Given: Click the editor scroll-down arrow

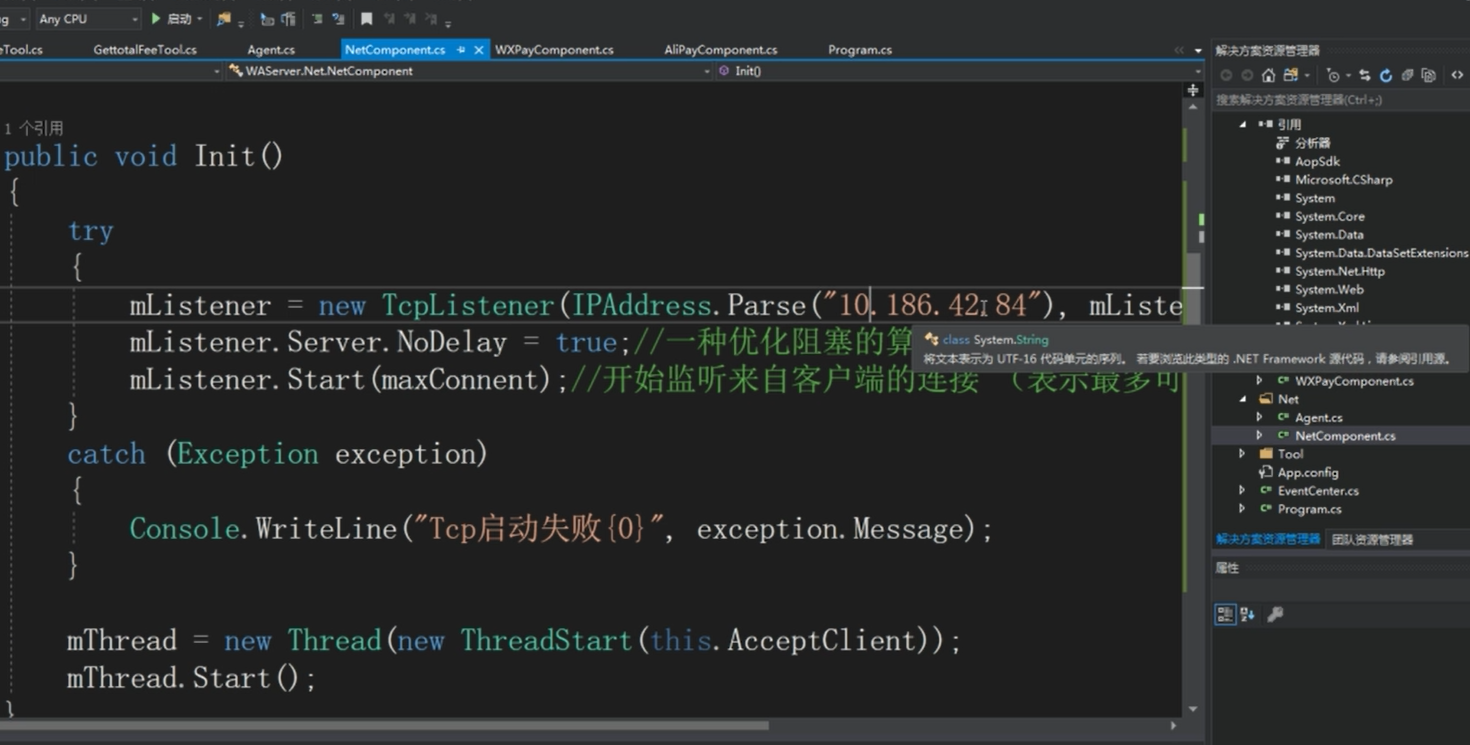Looking at the screenshot, I should (x=1193, y=710).
